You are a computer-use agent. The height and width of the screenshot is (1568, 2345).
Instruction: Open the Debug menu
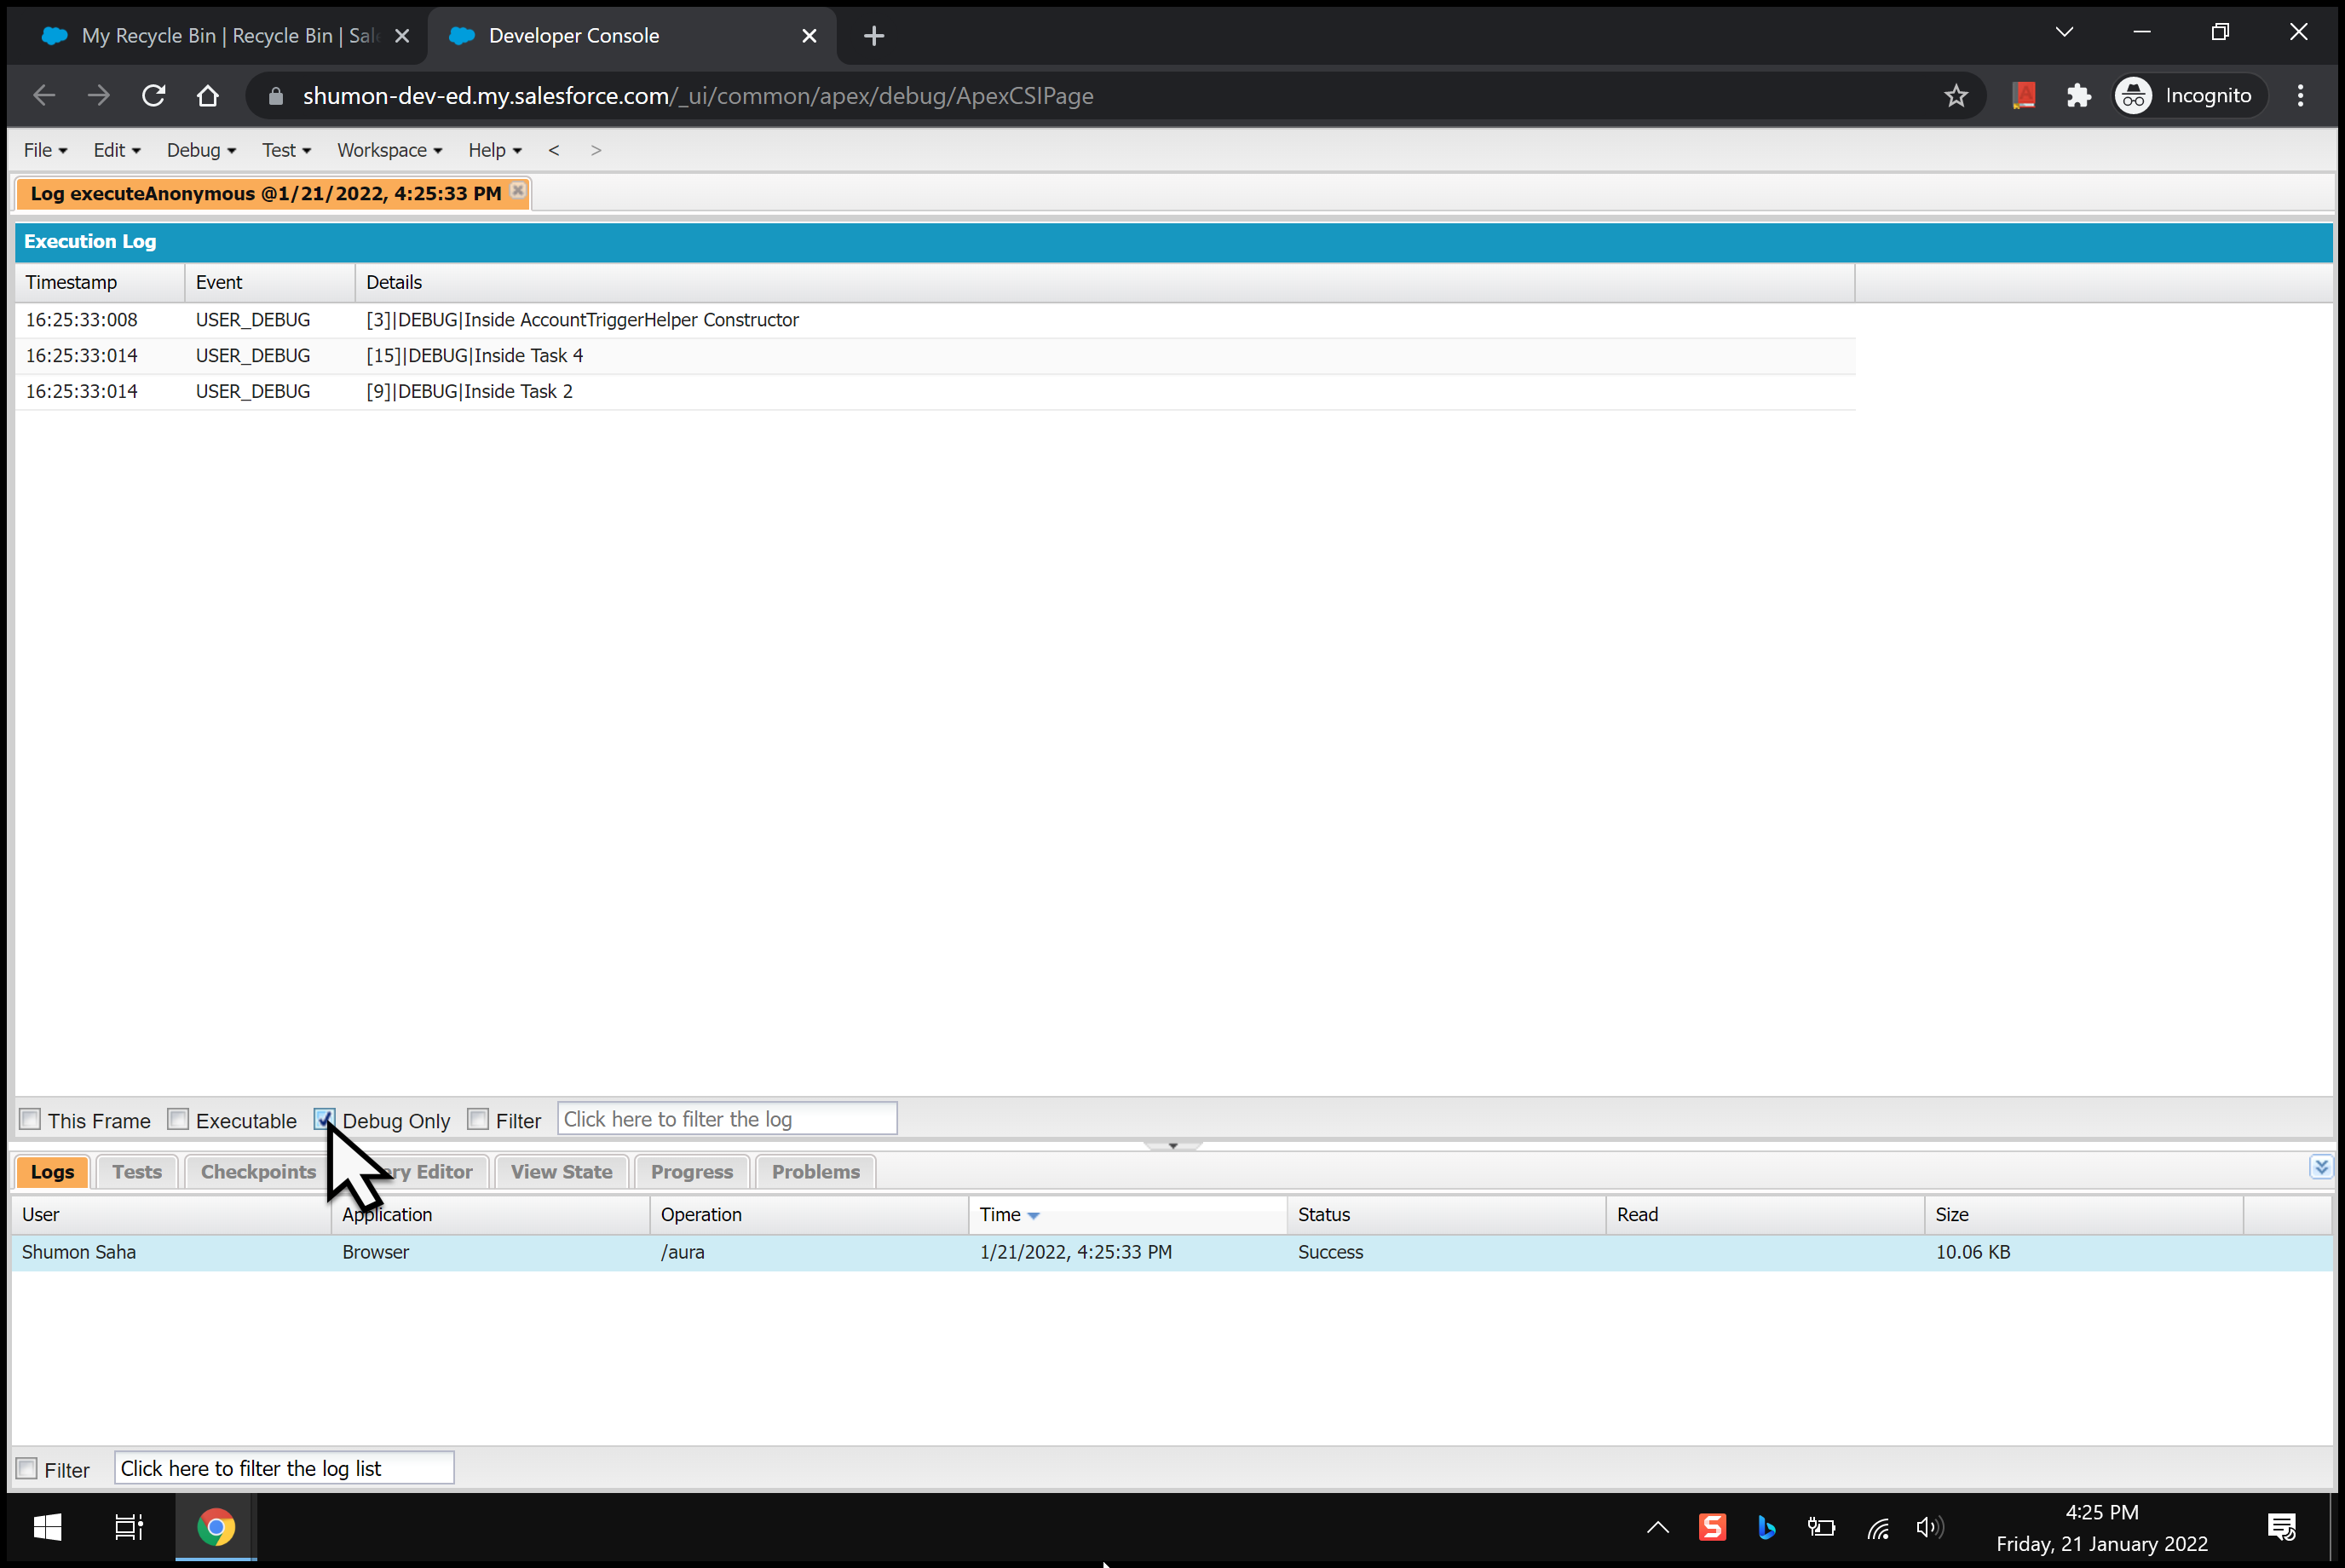tap(201, 150)
